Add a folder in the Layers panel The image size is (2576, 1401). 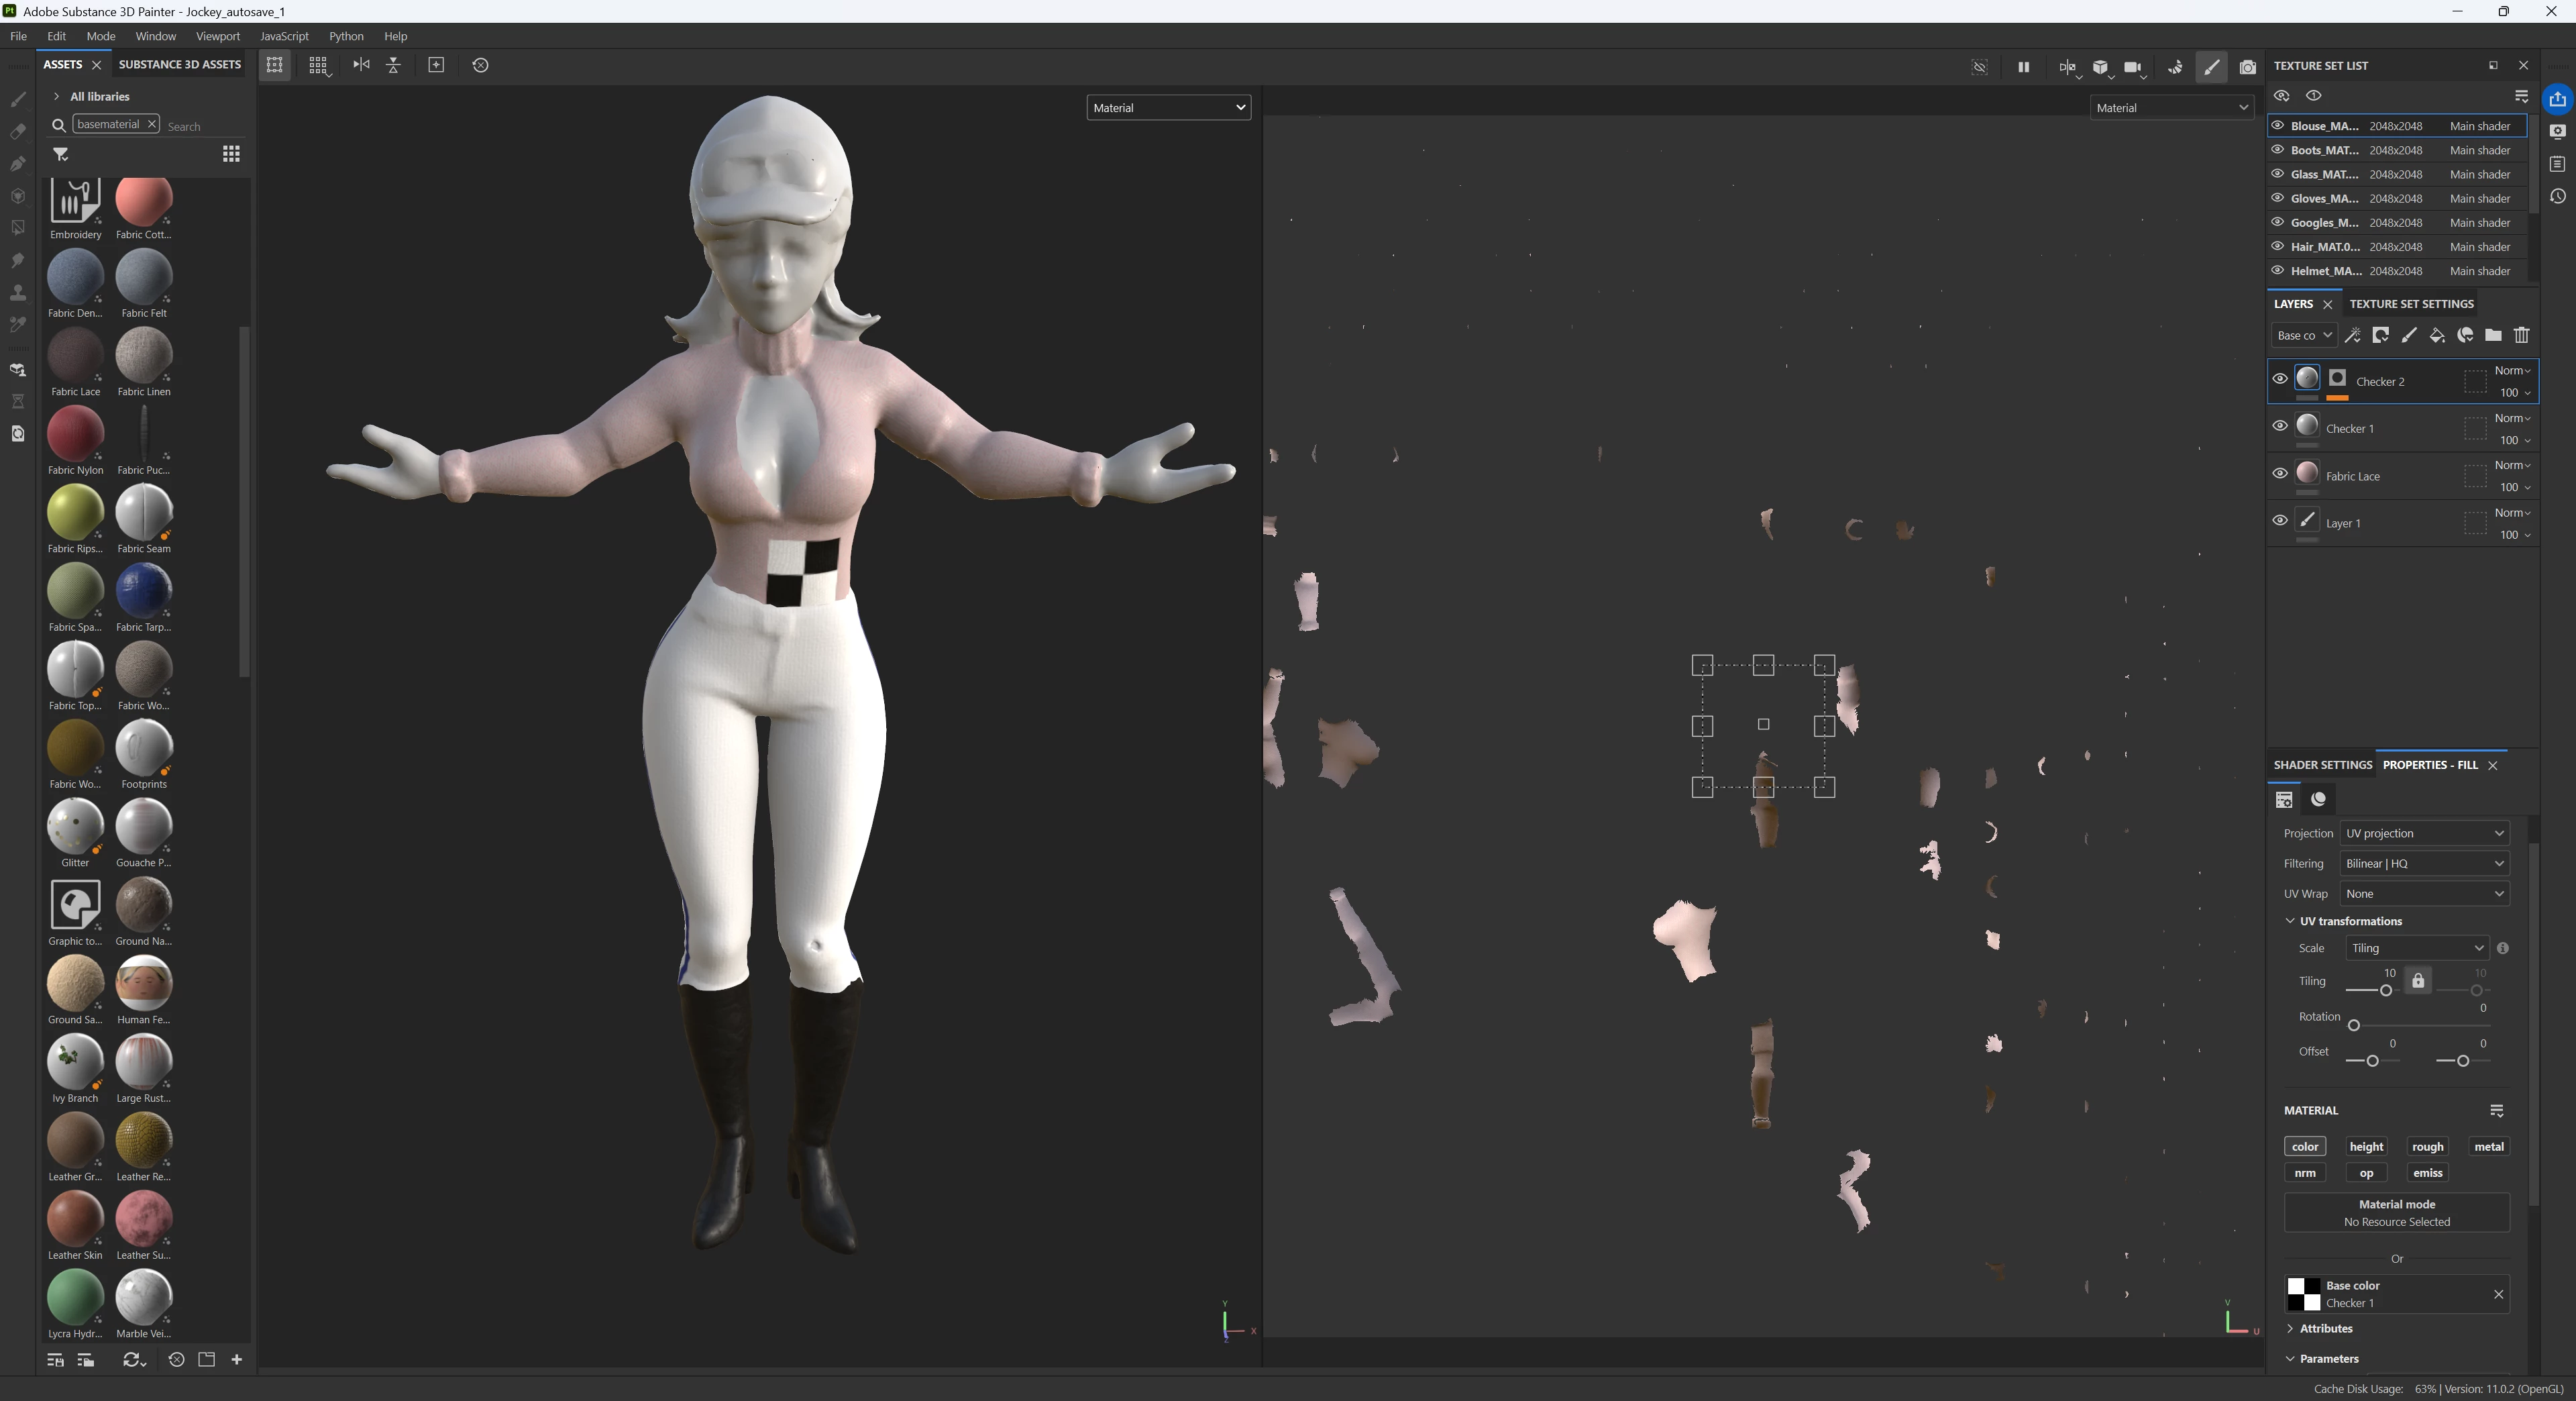(x=2493, y=335)
